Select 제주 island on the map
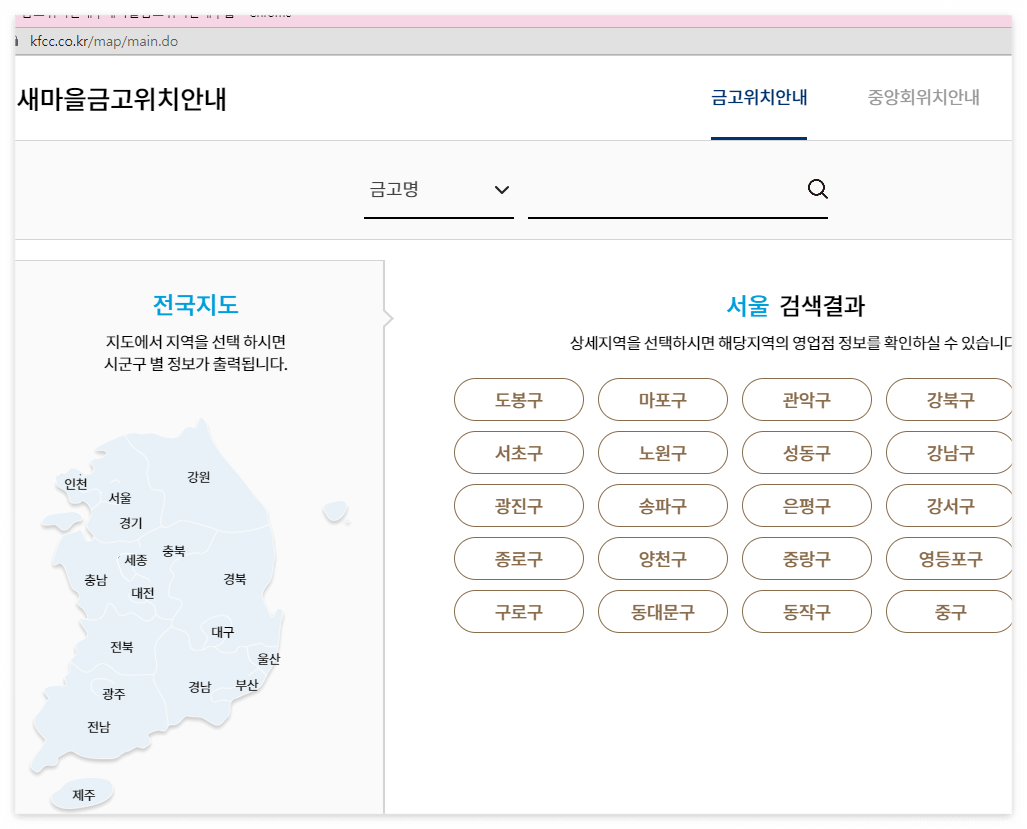1027x829 pixels. click(x=82, y=793)
